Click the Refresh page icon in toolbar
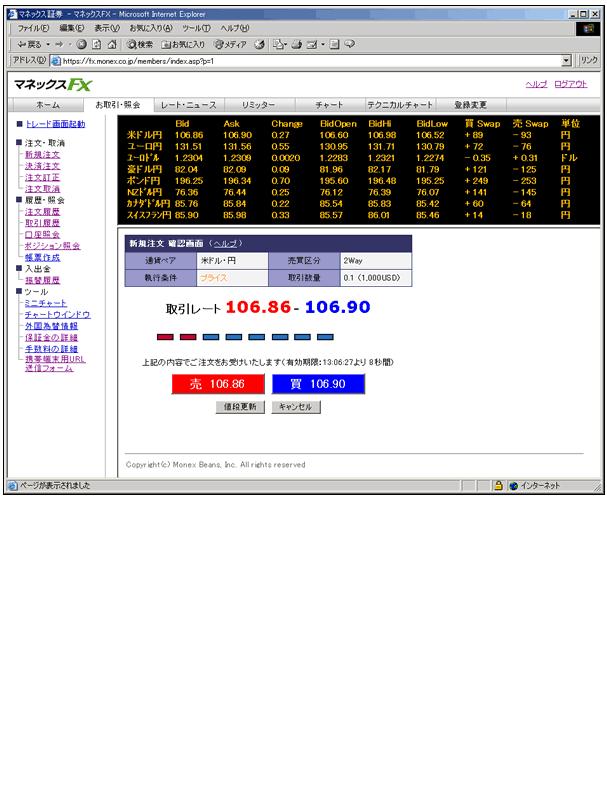 (97, 44)
